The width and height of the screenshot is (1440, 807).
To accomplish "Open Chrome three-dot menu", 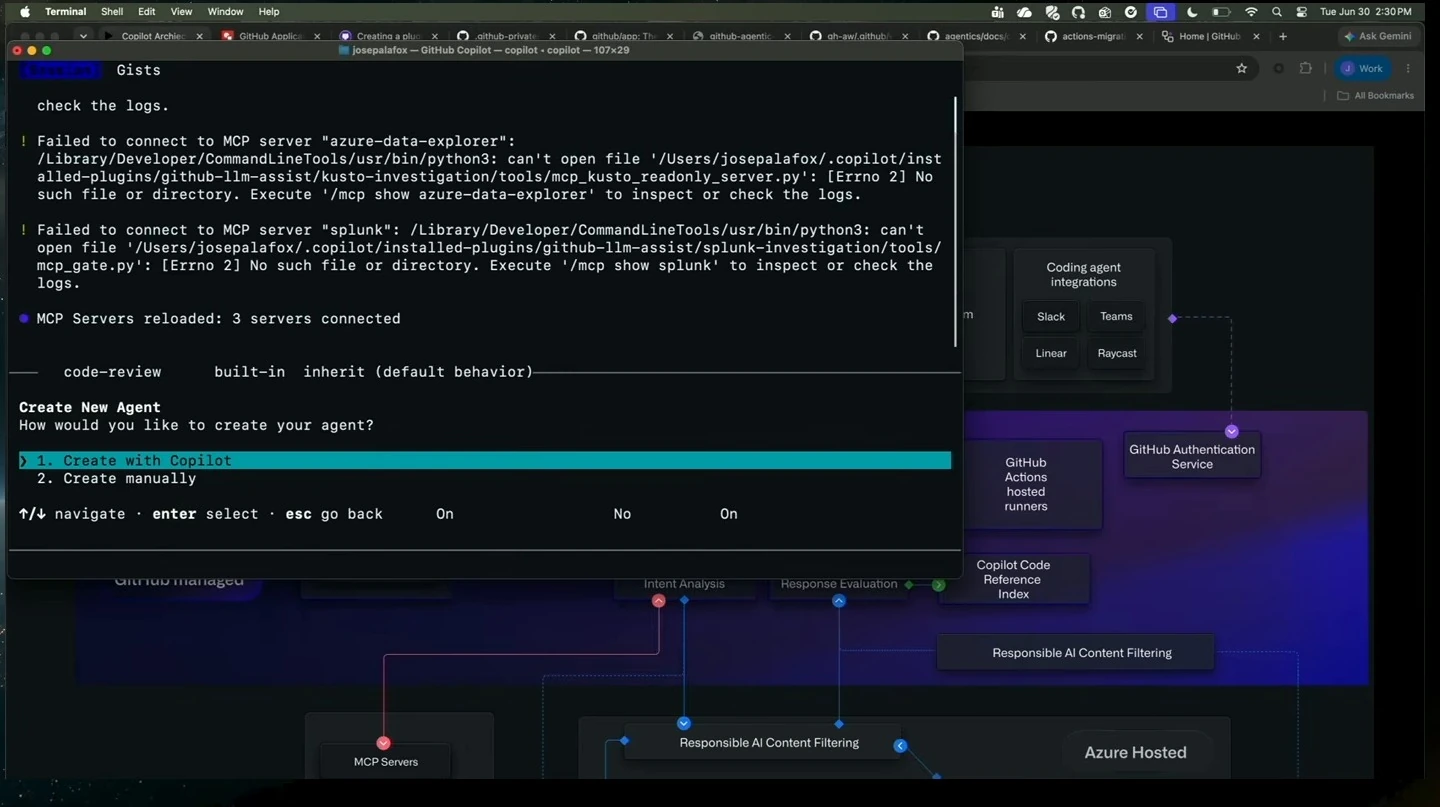I will 1408,69.
